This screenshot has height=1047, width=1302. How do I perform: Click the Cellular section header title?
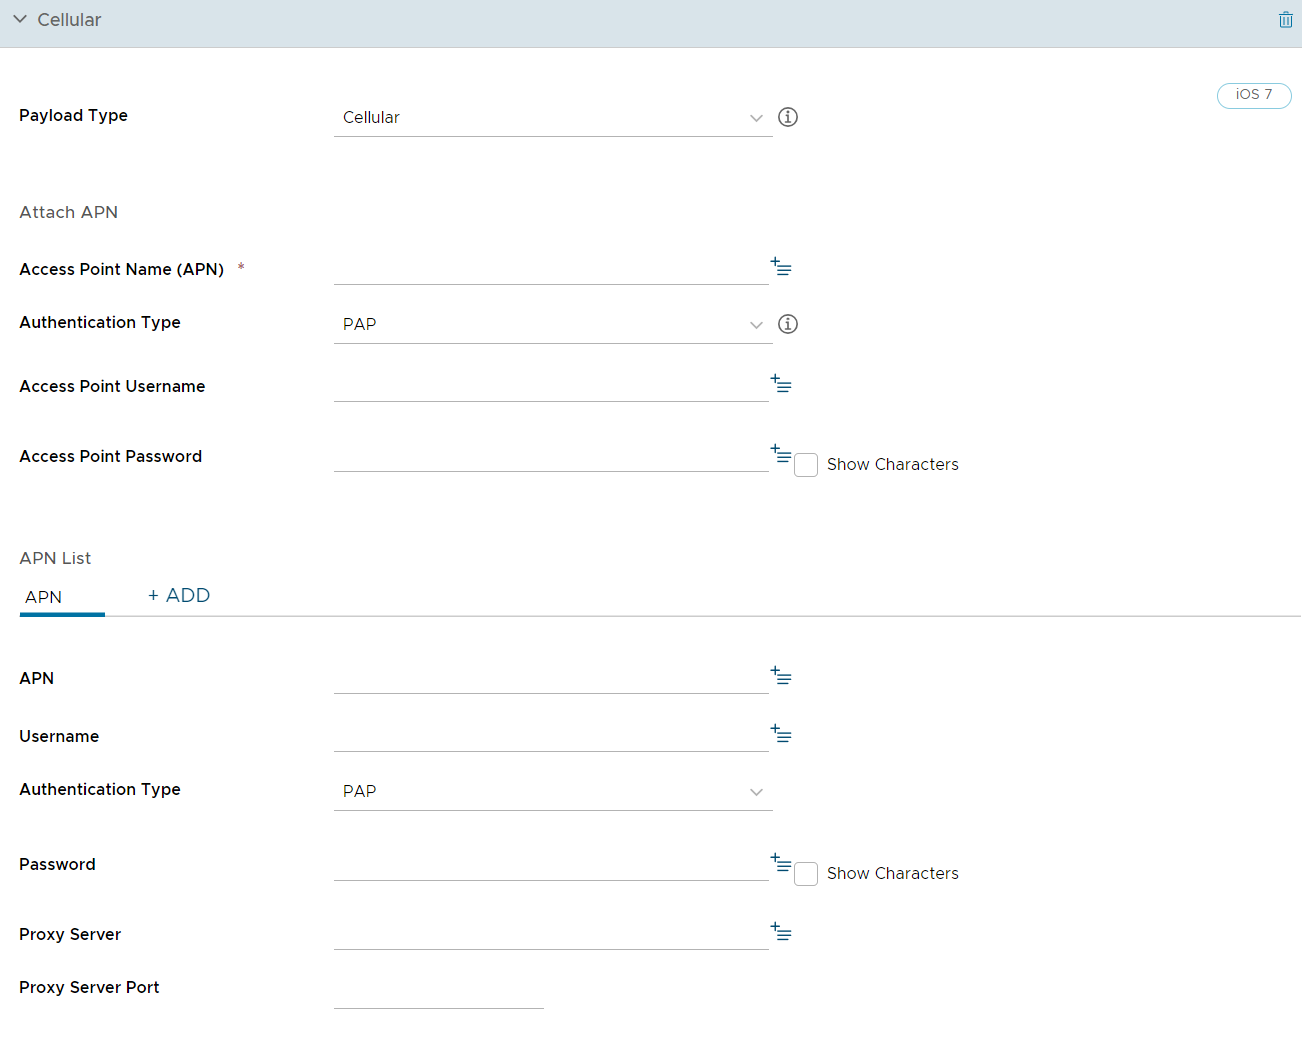tap(69, 20)
